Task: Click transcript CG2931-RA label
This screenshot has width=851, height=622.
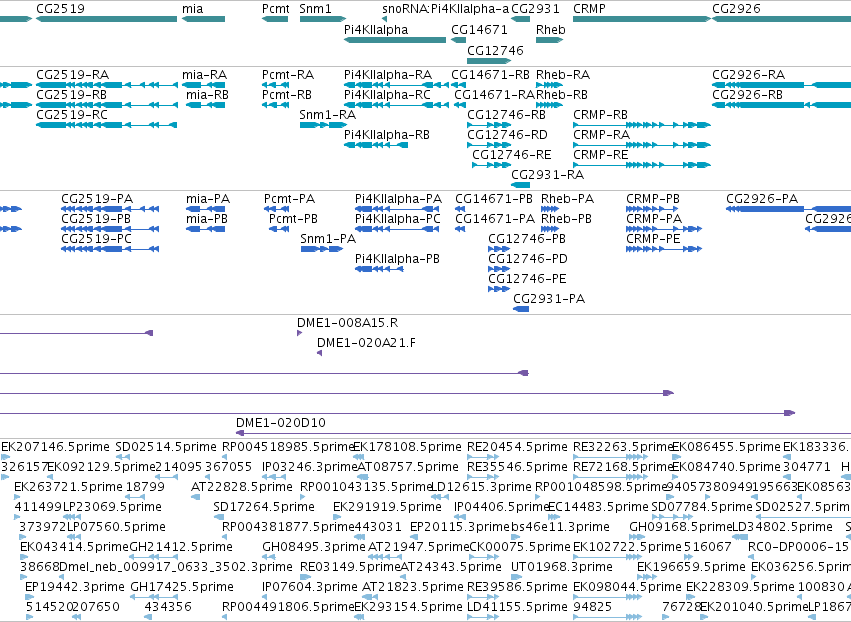Action: coord(548,175)
